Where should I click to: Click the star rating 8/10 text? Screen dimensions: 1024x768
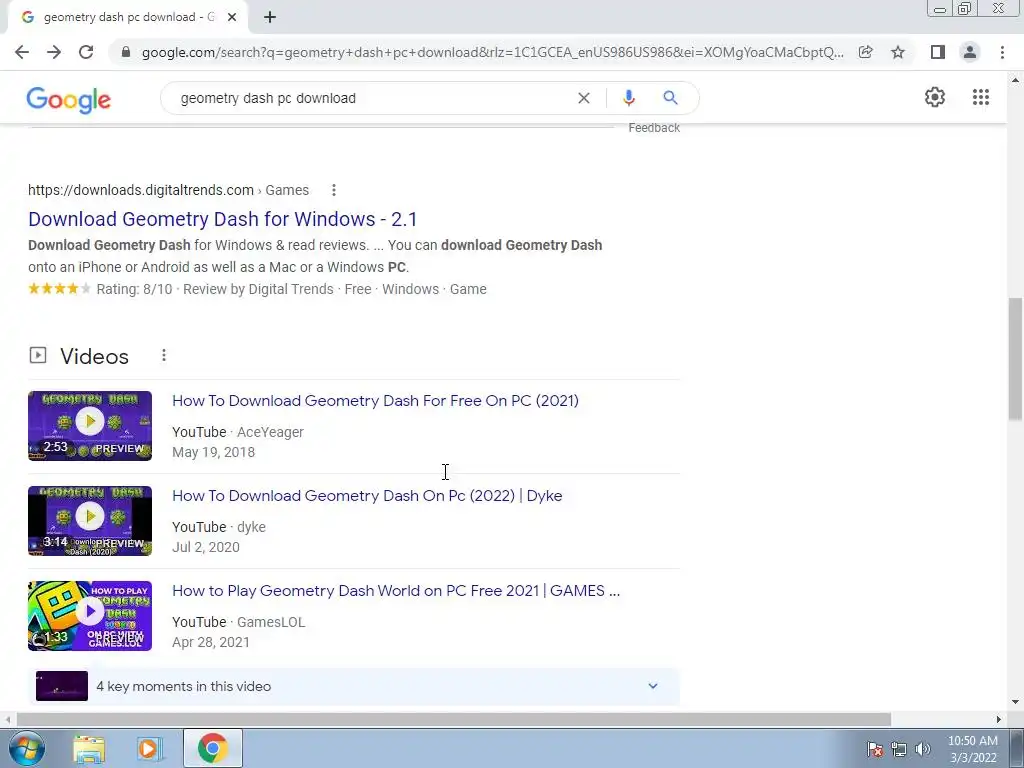click(x=135, y=289)
